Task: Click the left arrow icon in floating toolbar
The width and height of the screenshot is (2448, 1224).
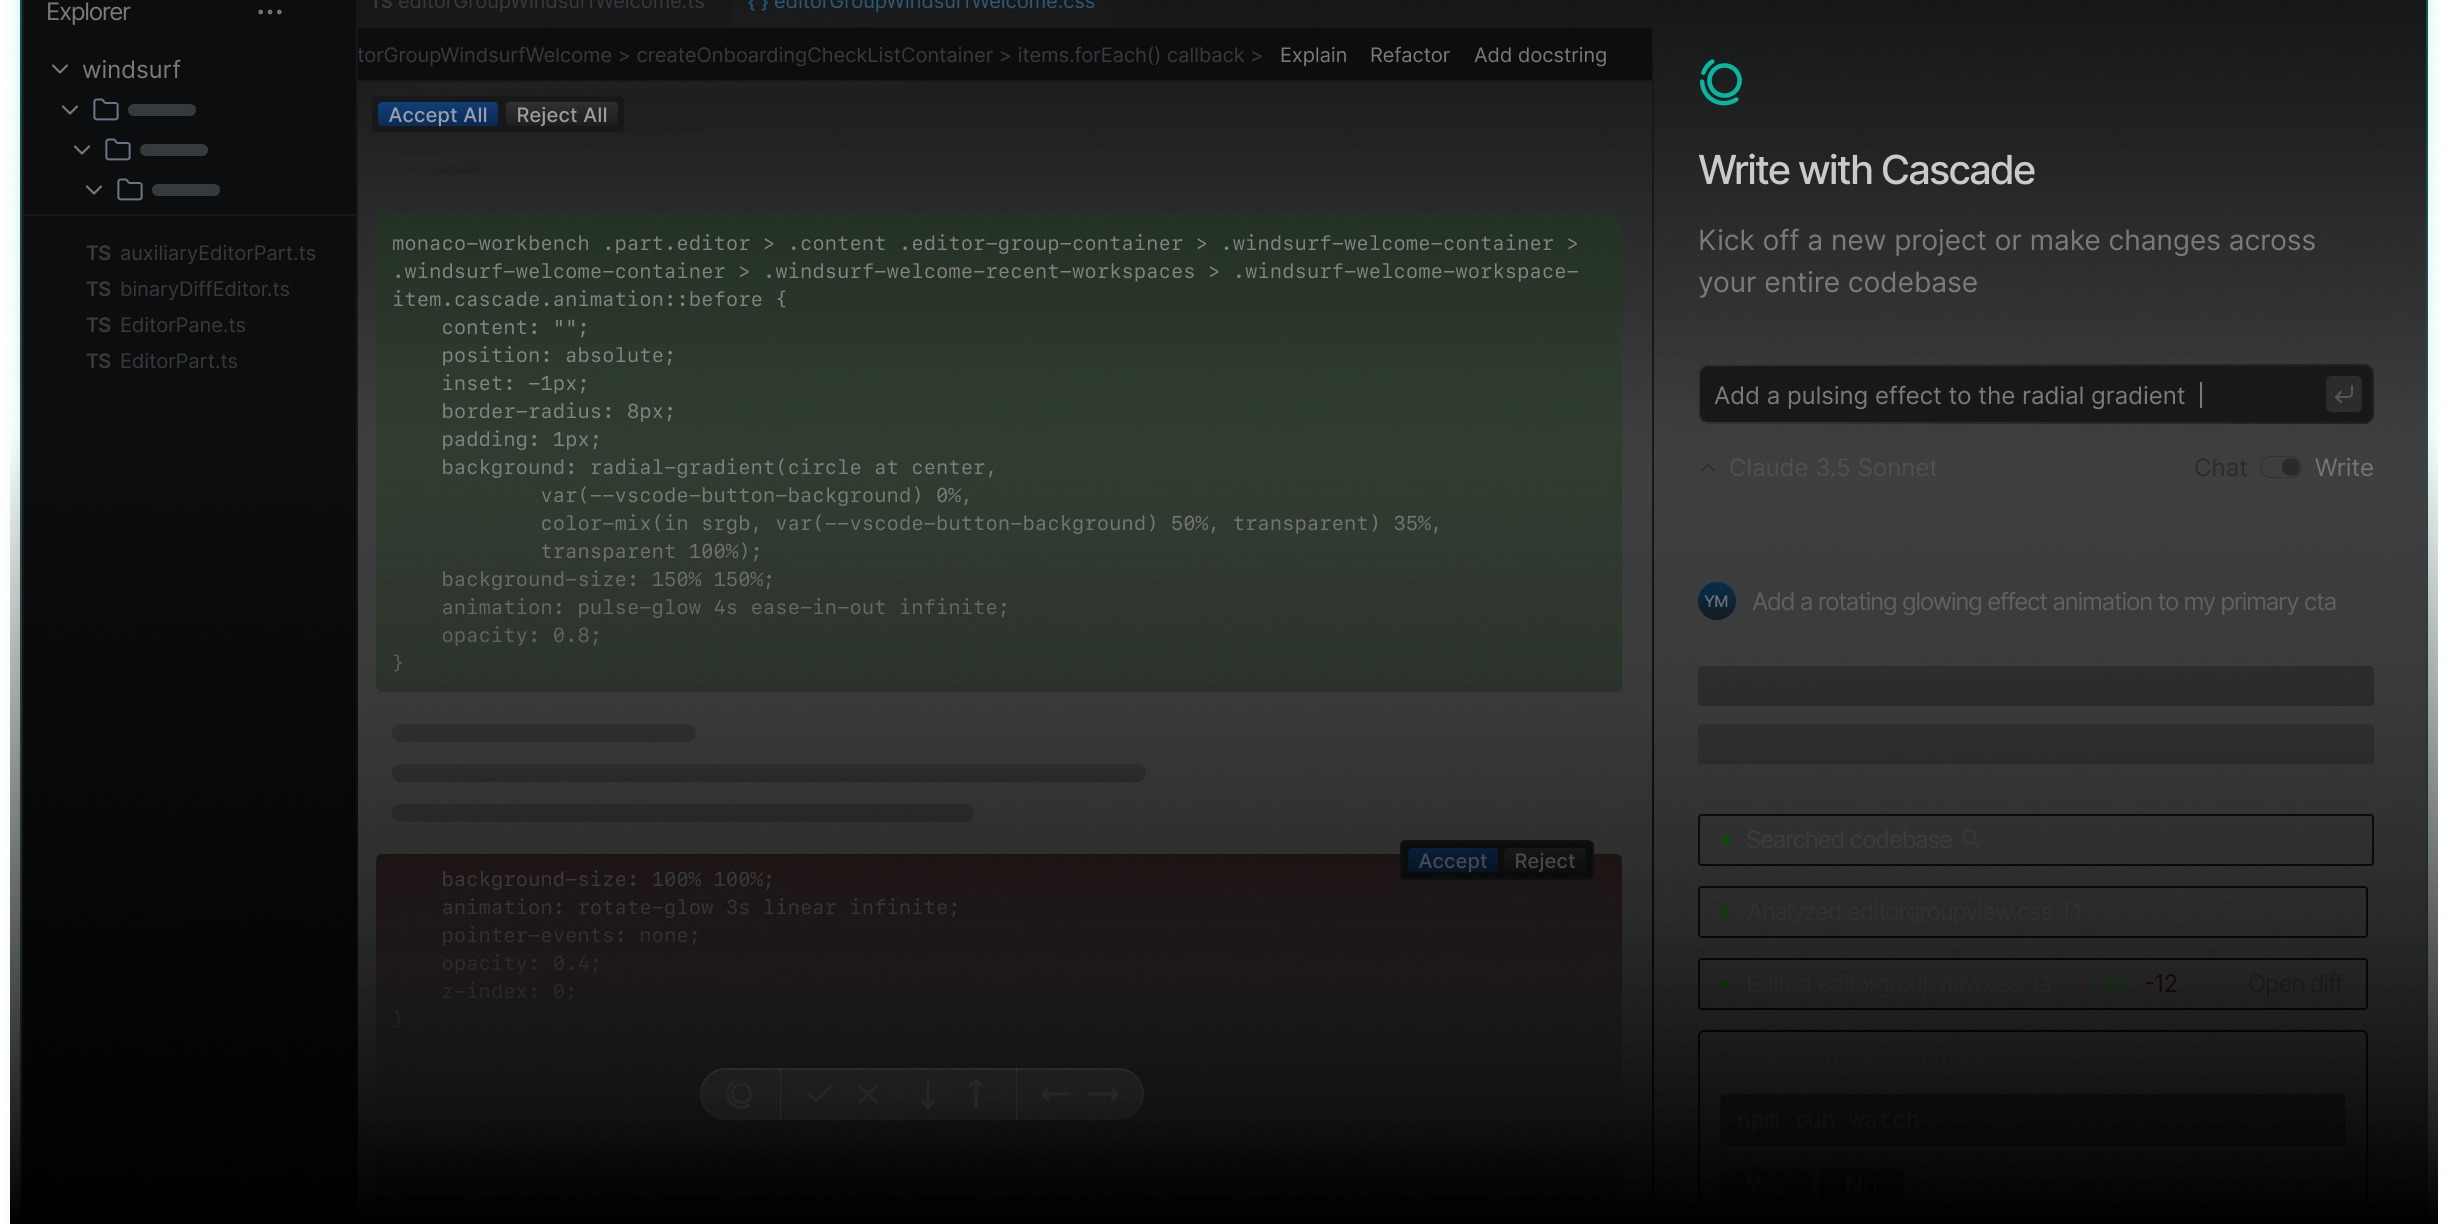Action: 1055,1094
